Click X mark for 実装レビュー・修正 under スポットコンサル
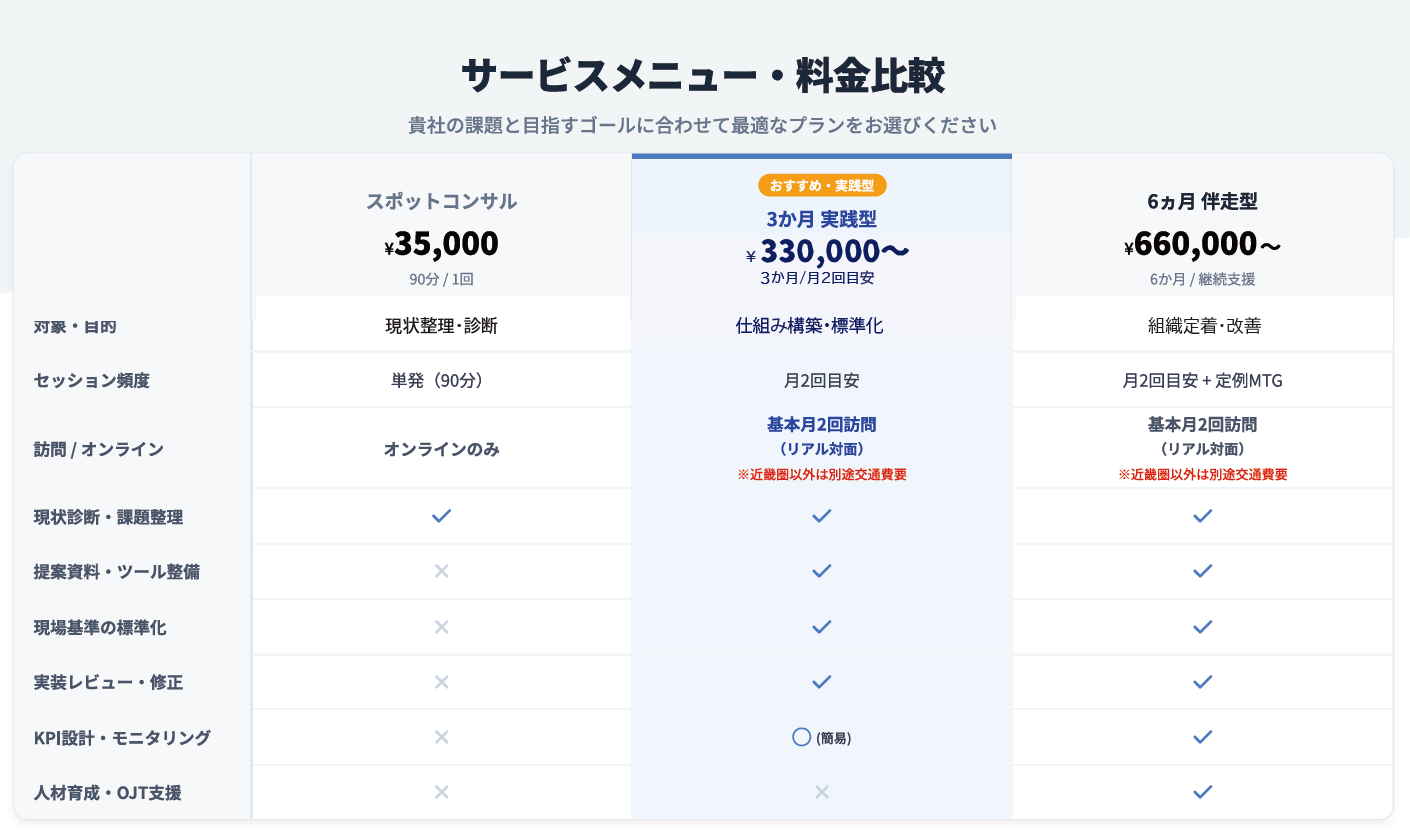 [441, 682]
